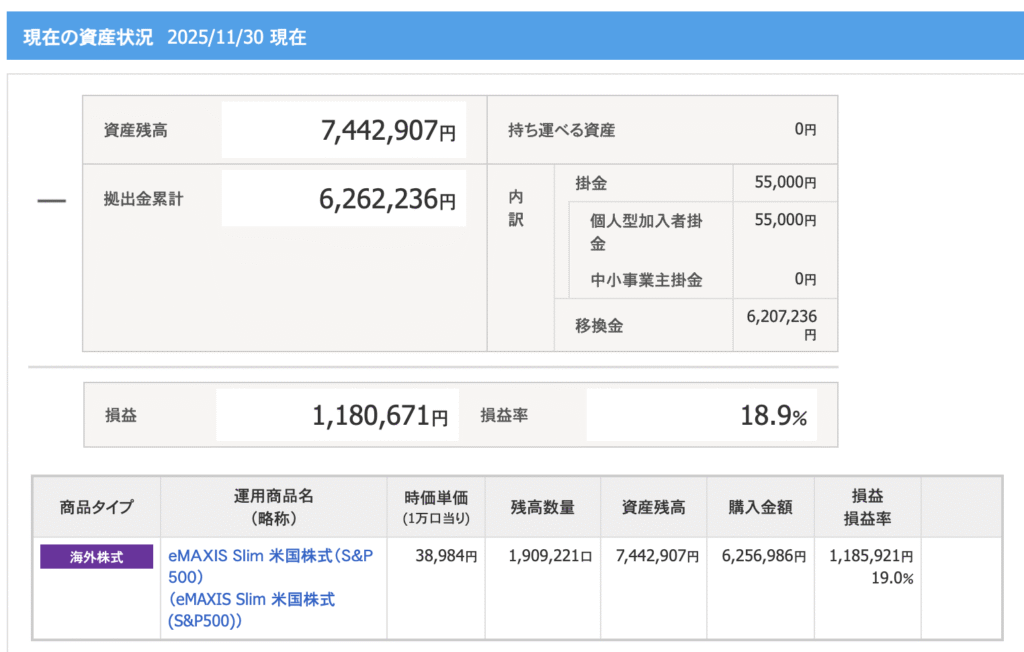Click the 持ち運べる資産 label

point(562,130)
